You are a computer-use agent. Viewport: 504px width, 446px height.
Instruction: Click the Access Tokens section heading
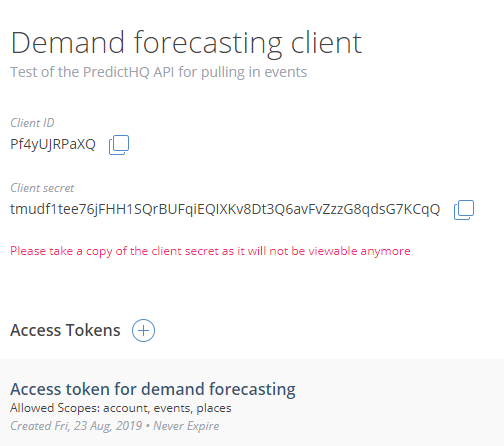pos(65,330)
